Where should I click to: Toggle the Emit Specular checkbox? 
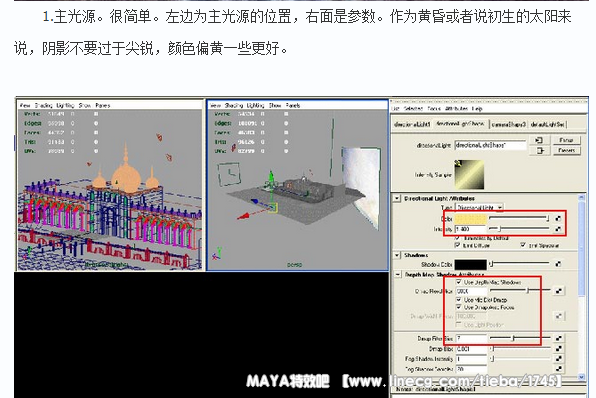(523, 245)
